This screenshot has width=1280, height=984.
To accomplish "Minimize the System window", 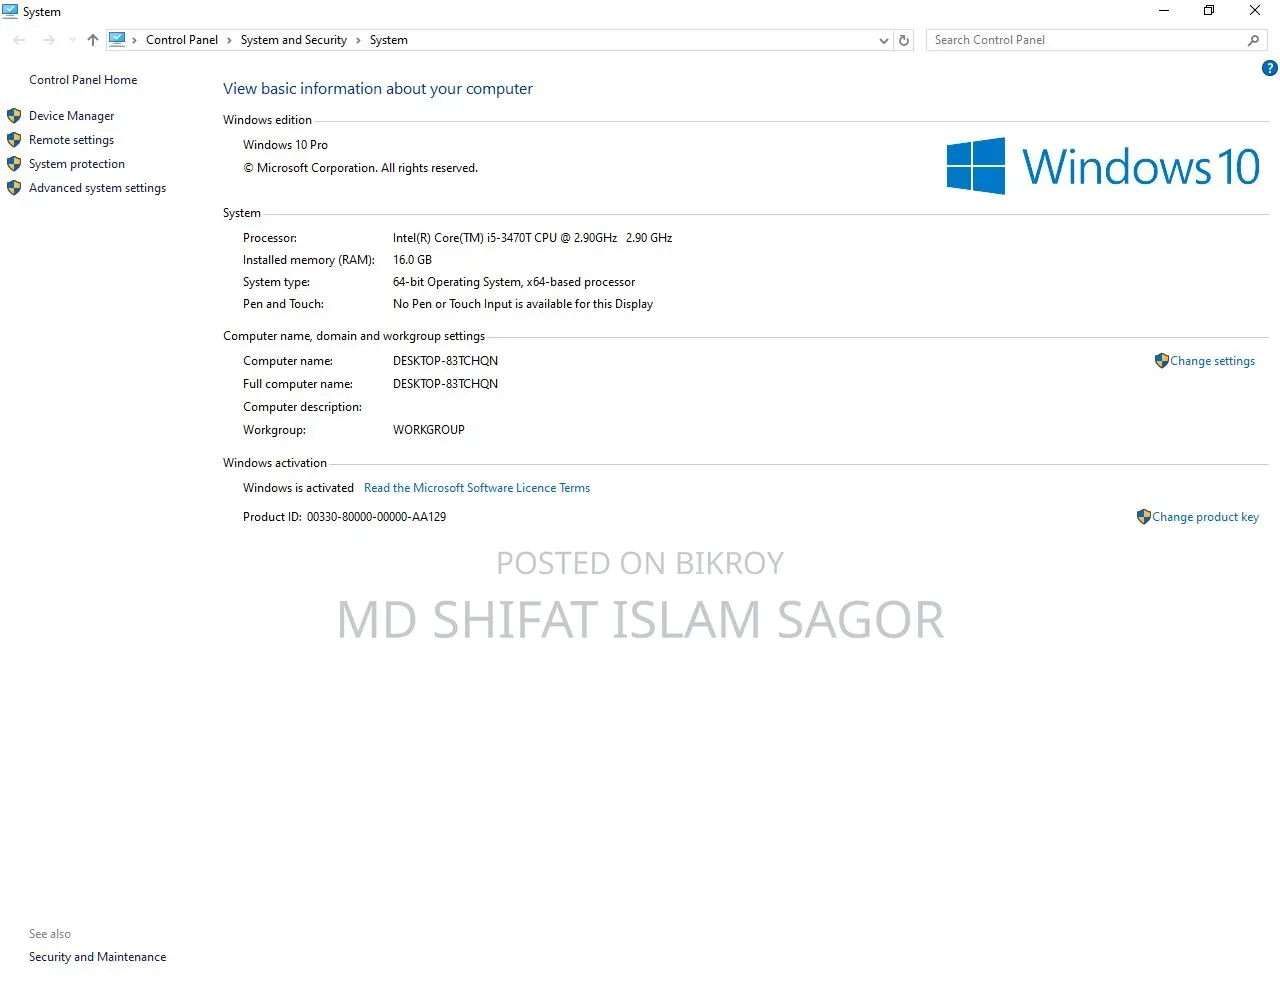I will pyautogui.click(x=1164, y=11).
